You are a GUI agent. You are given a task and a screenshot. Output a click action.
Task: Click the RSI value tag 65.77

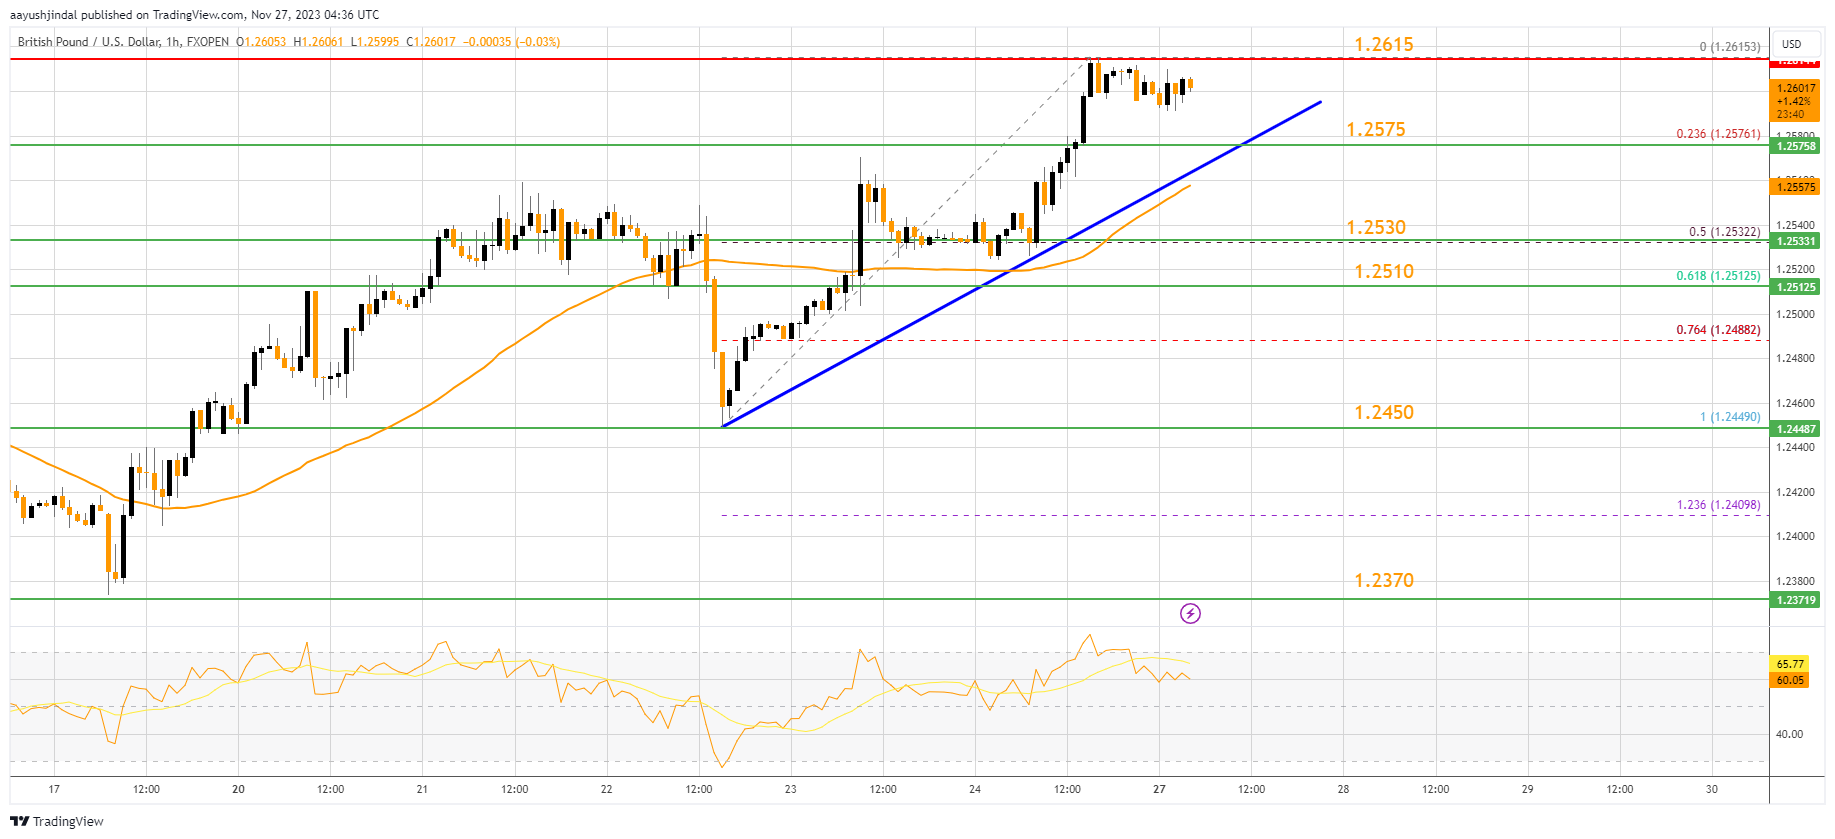pos(1790,664)
